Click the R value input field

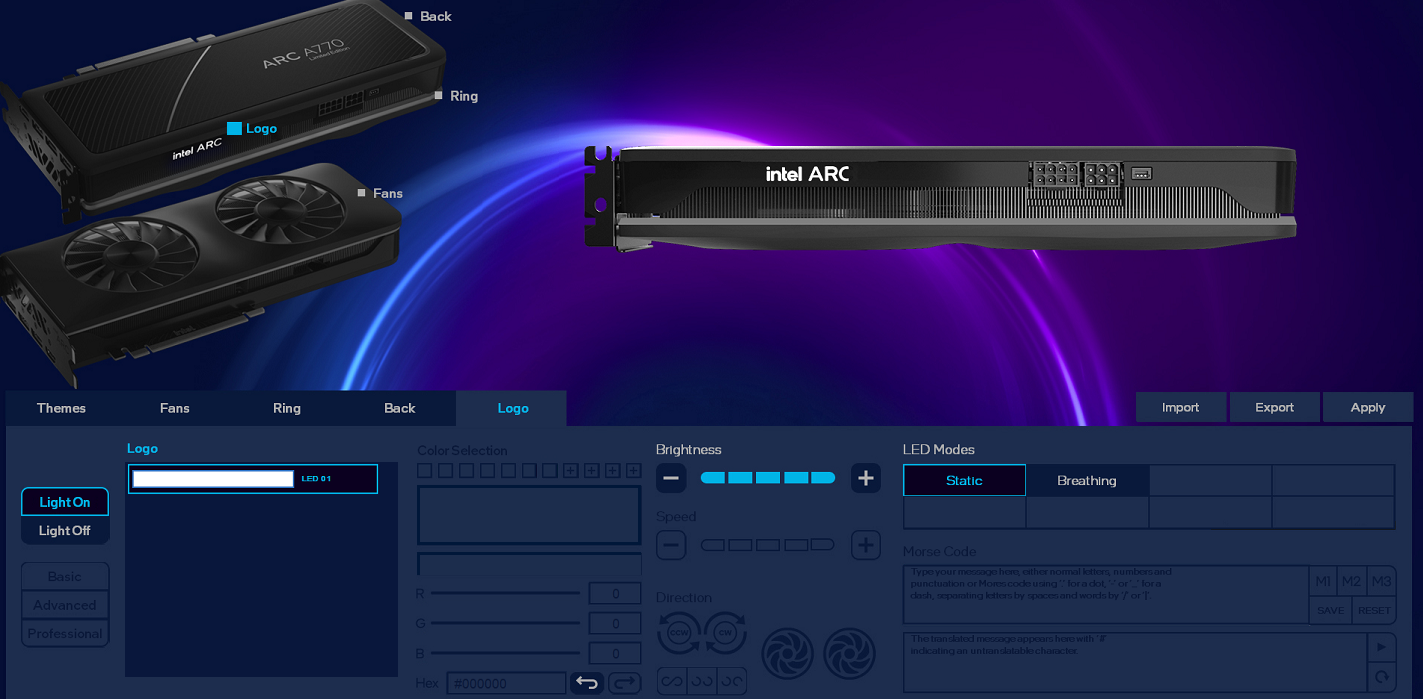pyautogui.click(x=615, y=594)
